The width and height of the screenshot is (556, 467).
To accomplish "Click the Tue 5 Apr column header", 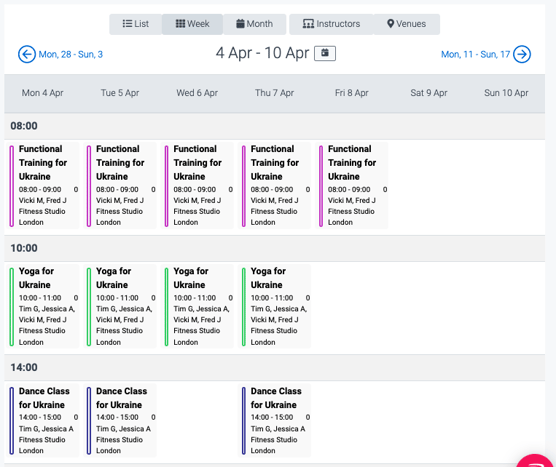I will coord(120,93).
